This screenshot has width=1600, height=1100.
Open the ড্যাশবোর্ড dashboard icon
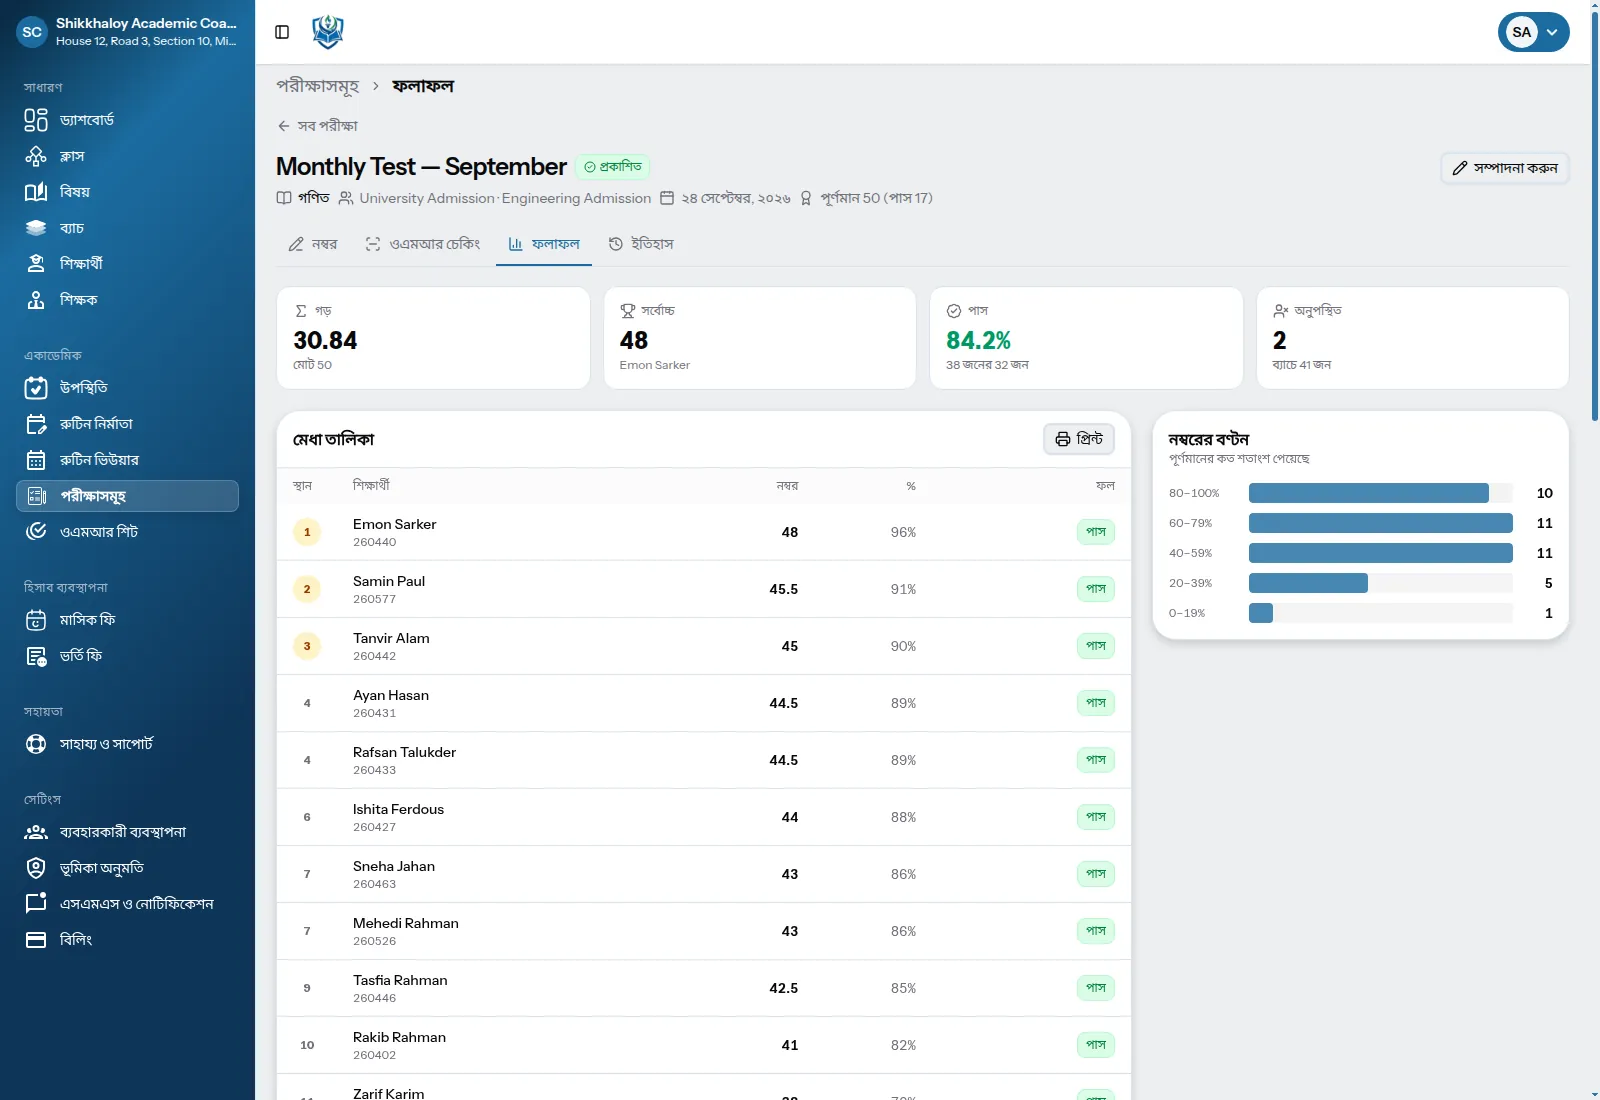tap(36, 120)
